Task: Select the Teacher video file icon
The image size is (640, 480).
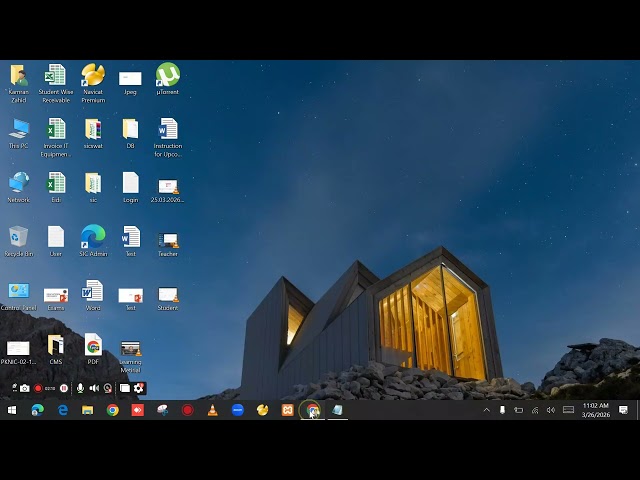Action: point(168,244)
